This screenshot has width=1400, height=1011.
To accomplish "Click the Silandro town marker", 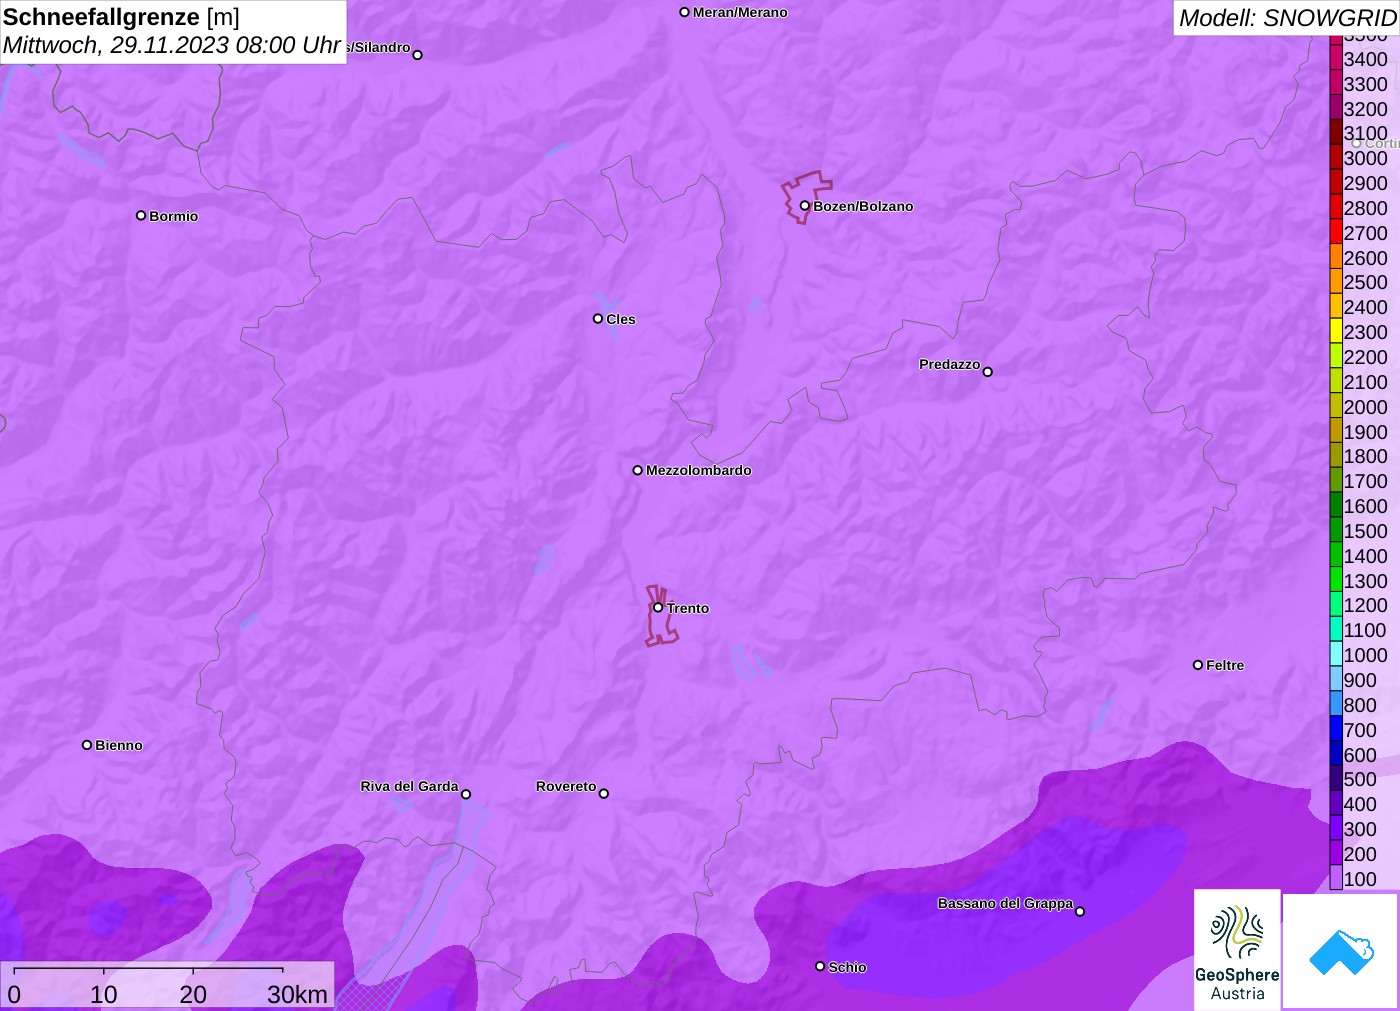I will tap(418, 55).
